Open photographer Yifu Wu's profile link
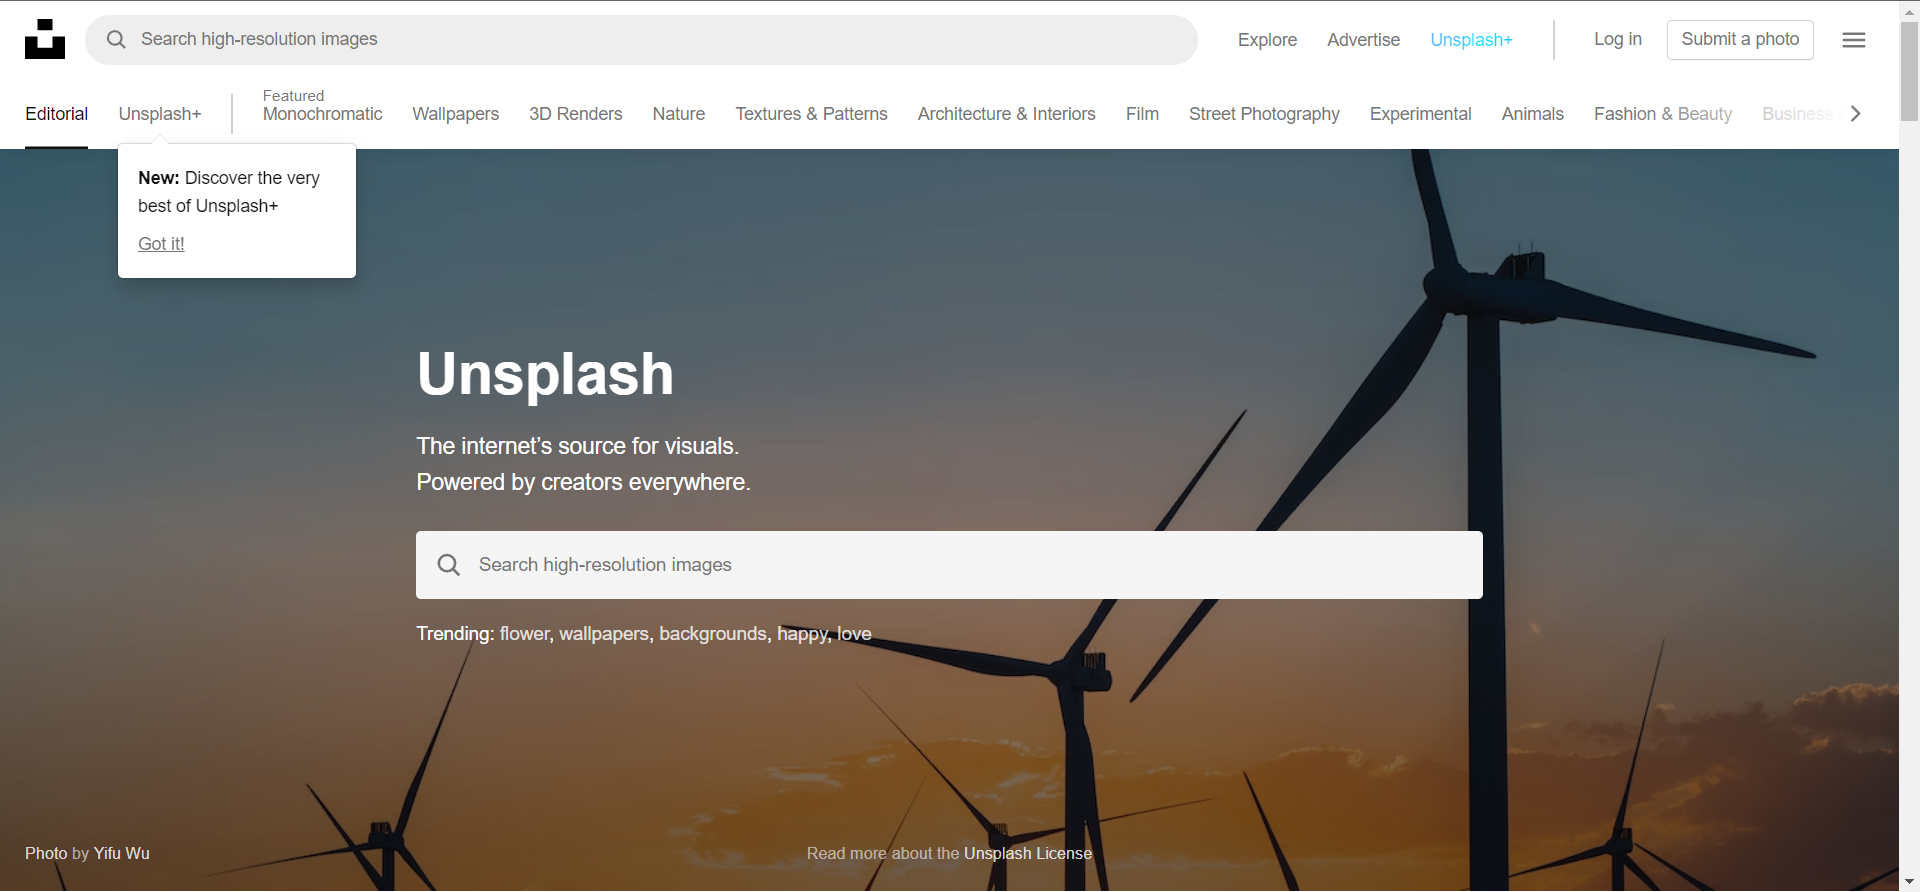The width and height of the screenshot is (1920, 892). click(122, 854)
